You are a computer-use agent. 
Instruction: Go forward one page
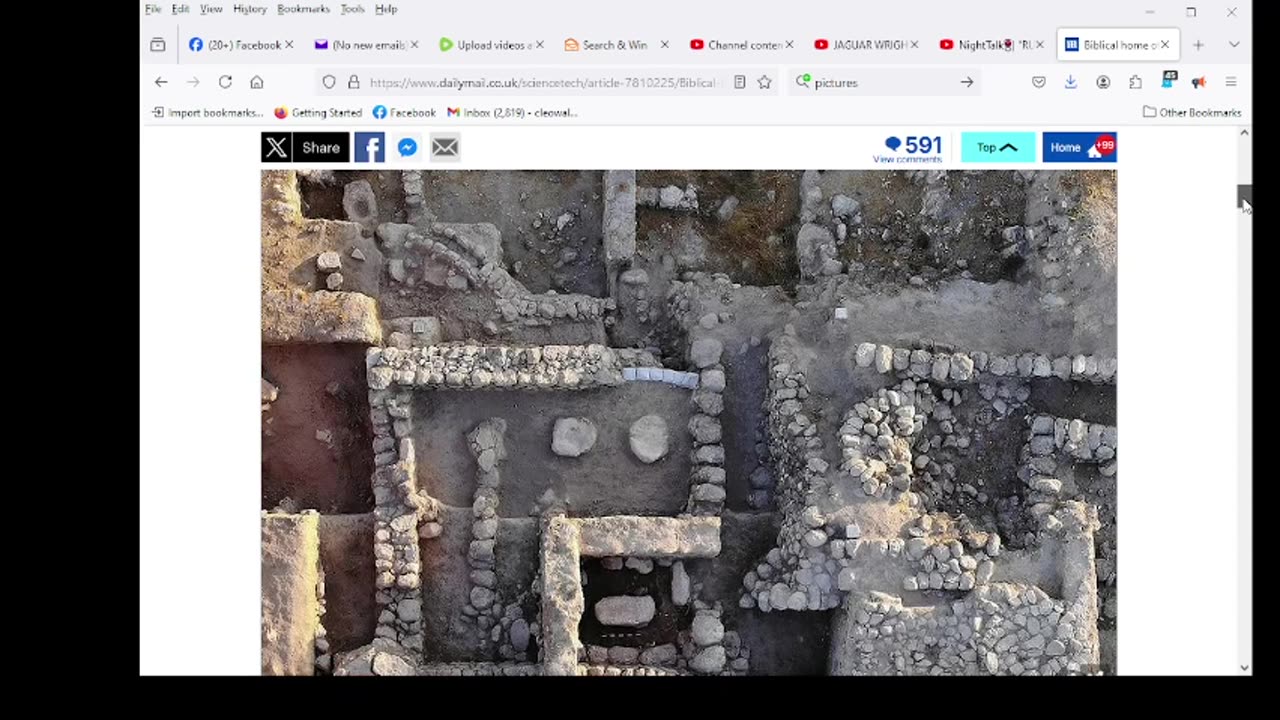click(x=193, y=82)
